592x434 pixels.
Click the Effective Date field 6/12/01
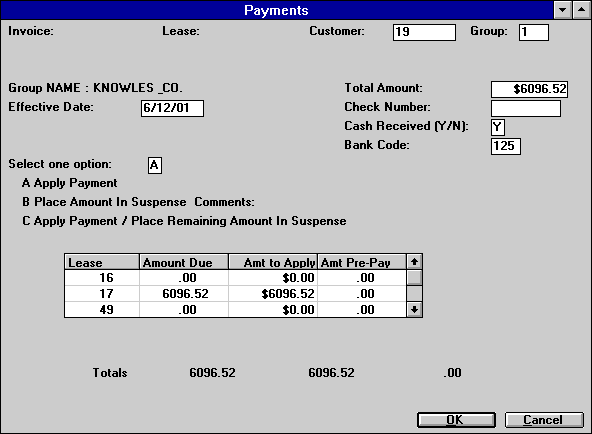tap(172, 108)
